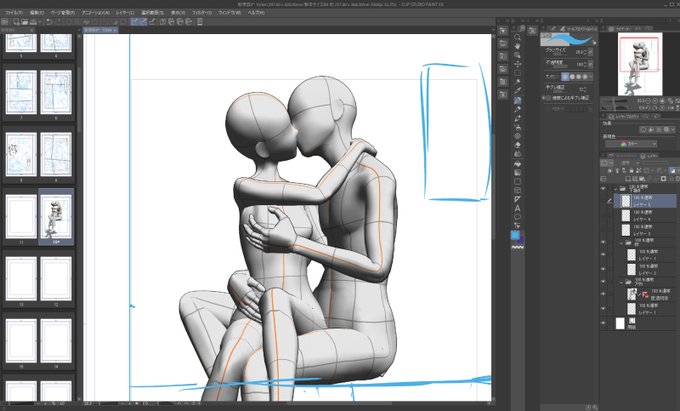Open the 編集 Edit menu
Screen dimensions: 680x411
click(x=37, y=13)
